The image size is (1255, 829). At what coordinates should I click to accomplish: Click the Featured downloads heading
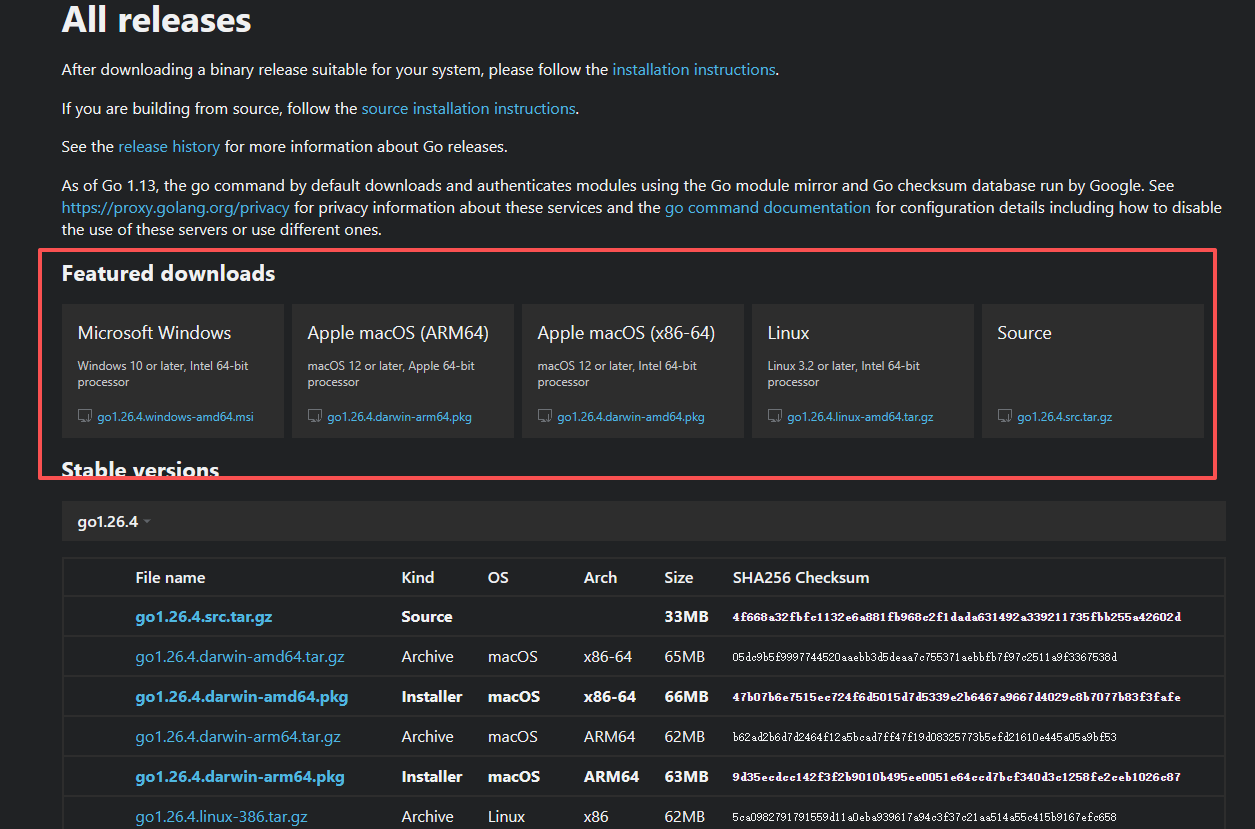(x=168, y=273)
